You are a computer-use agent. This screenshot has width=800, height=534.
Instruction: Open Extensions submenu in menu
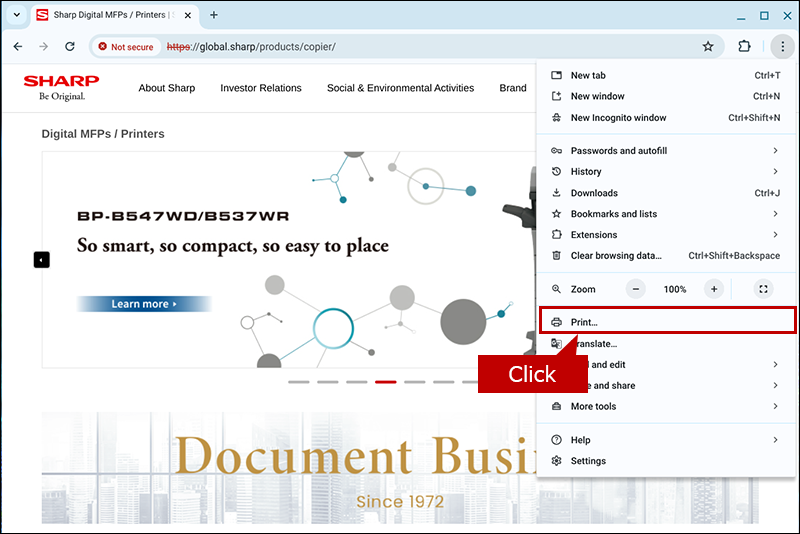tap(666, 235)
